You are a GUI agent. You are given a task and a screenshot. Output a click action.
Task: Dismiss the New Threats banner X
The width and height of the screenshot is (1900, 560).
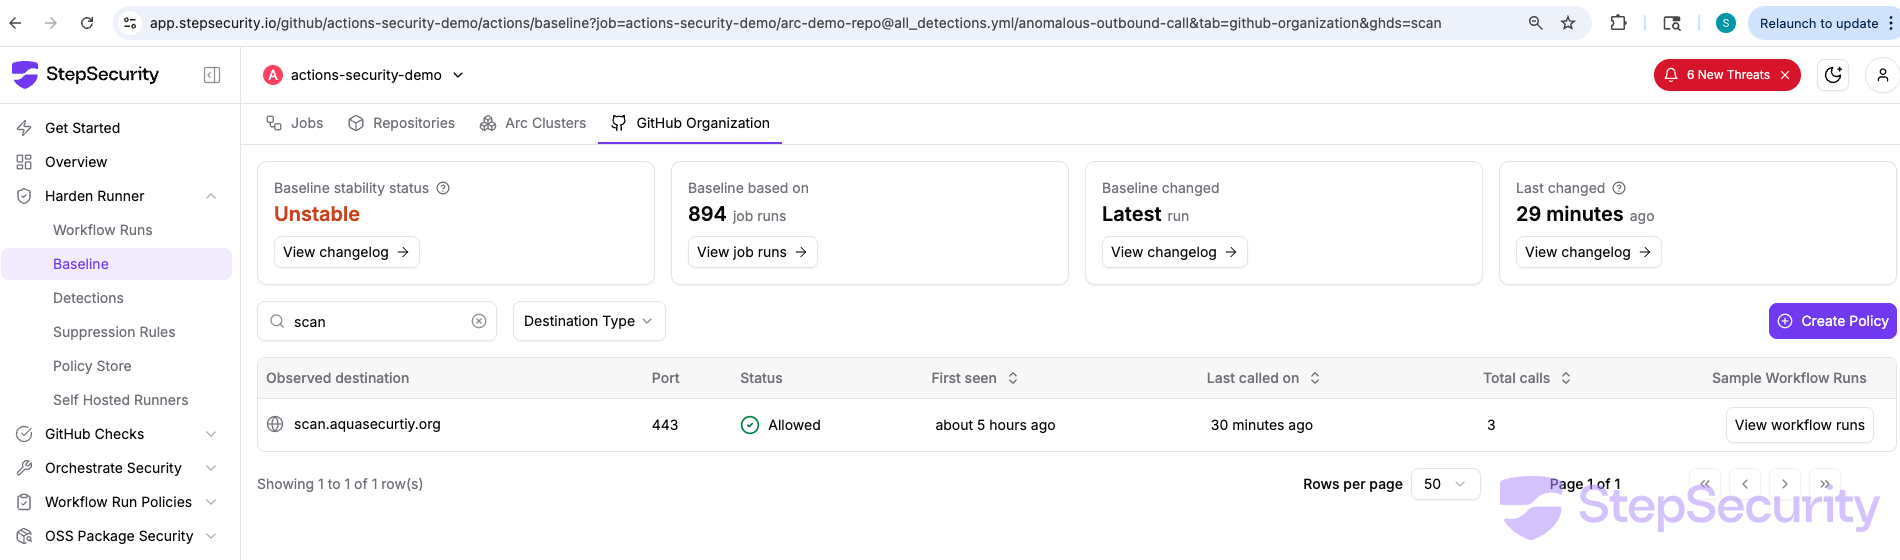tap(1785, 75)
